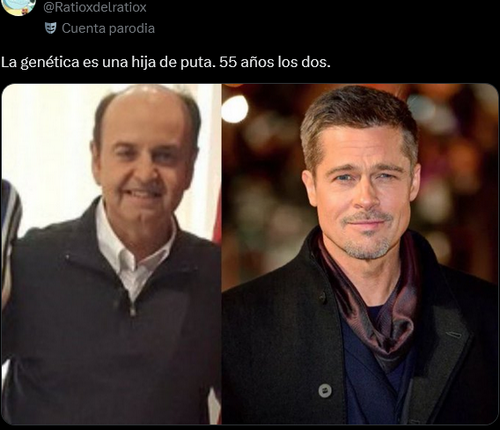Image resolution: width=500 pixels, height=430 pixels.
Task: Click the tweet text about genetics
Action: coord(166,62)
